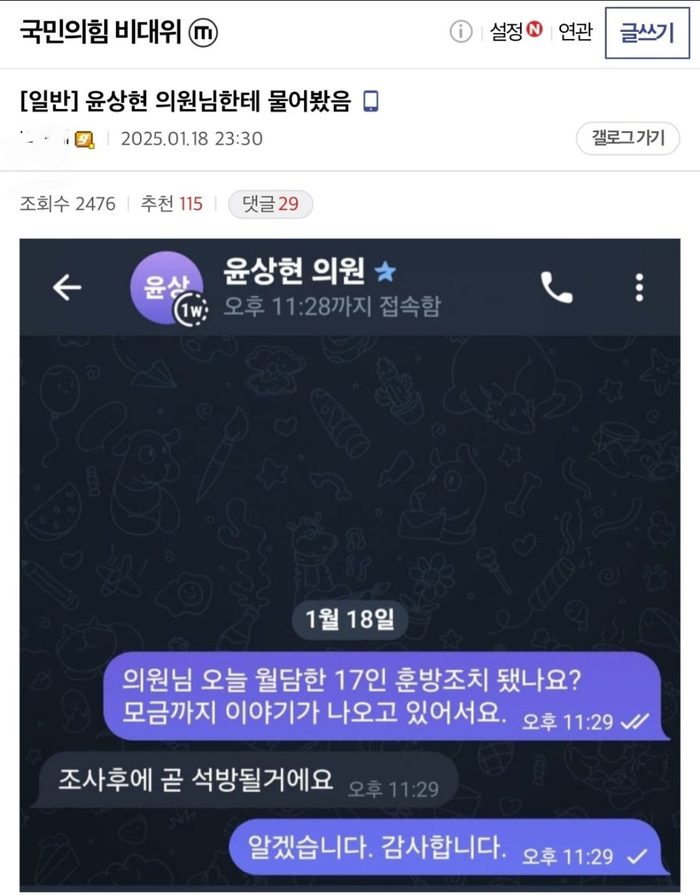
Task: Click the mobile phone icon after the title
Action: [x=371, y=101]
